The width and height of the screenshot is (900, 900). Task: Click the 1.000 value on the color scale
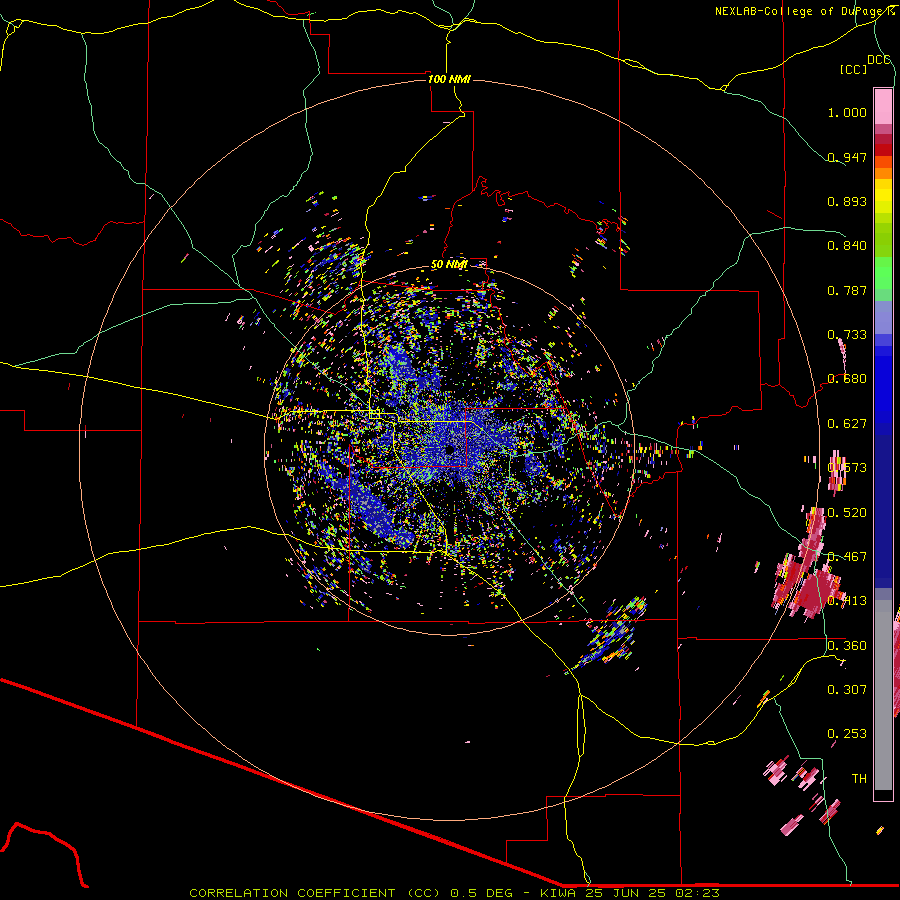847,112
